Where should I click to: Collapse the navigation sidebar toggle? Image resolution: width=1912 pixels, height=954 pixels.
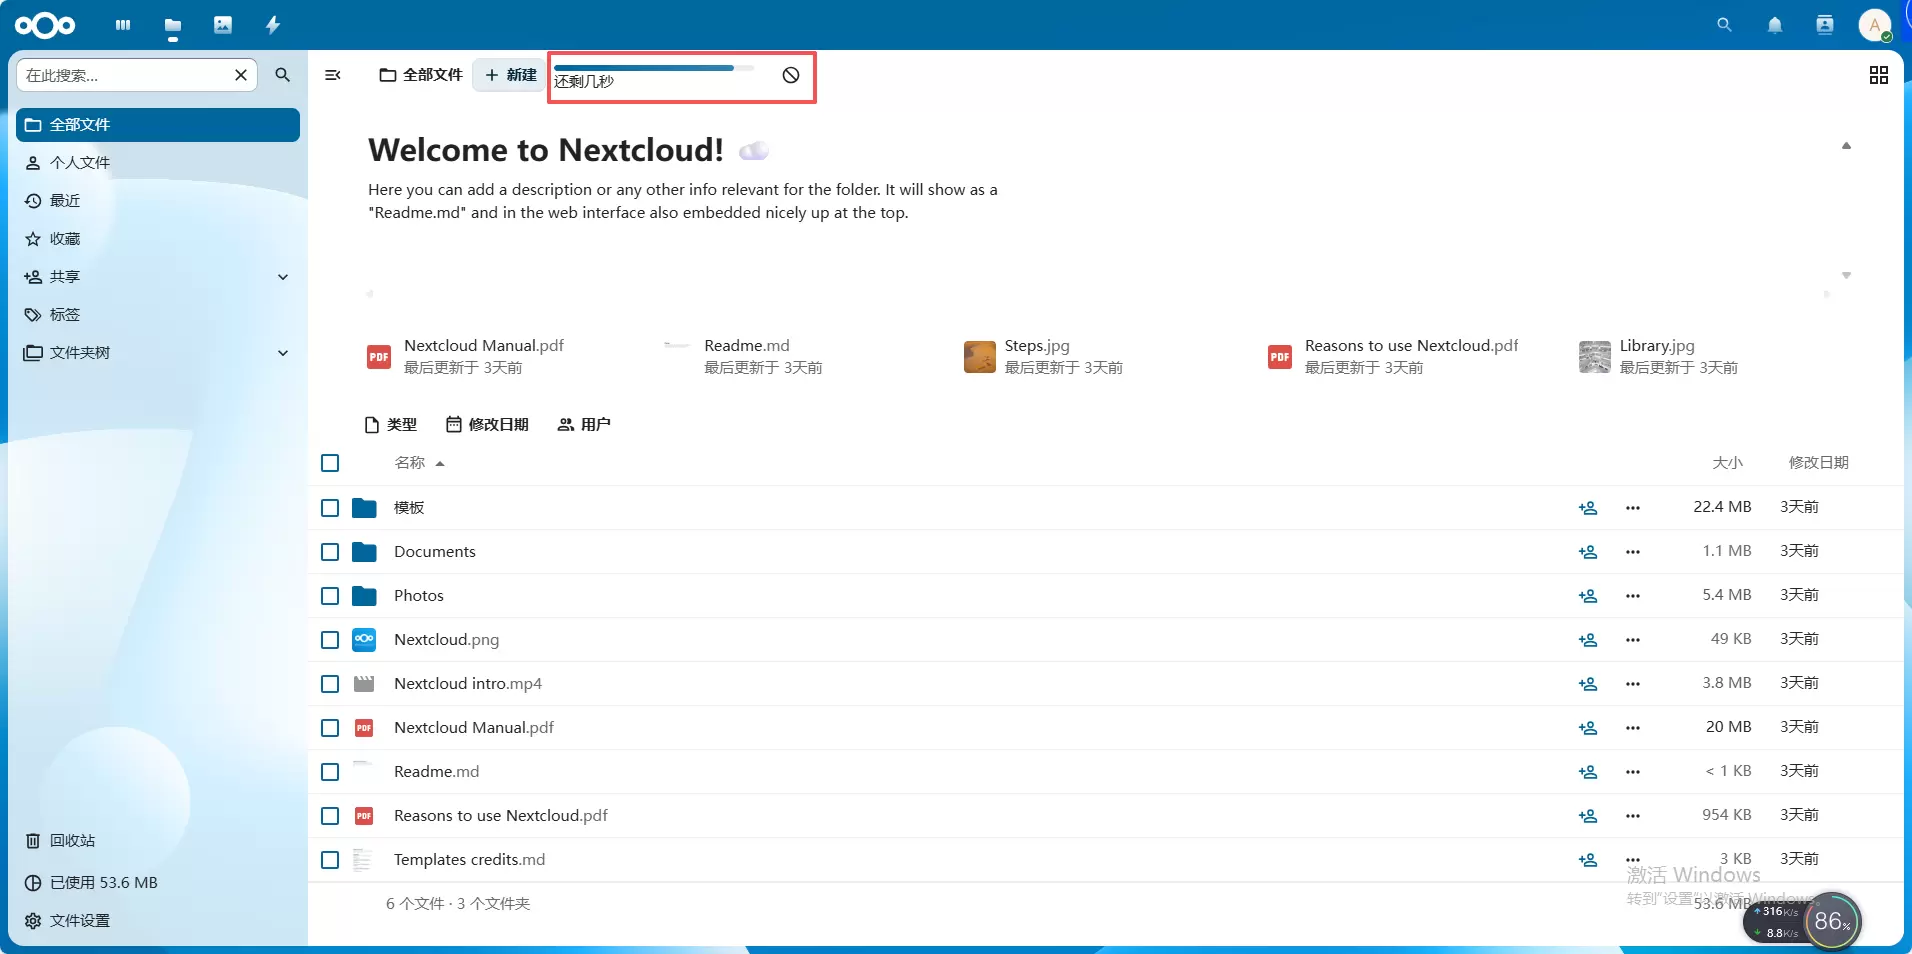pyautogui.click(x=333, y=75)
